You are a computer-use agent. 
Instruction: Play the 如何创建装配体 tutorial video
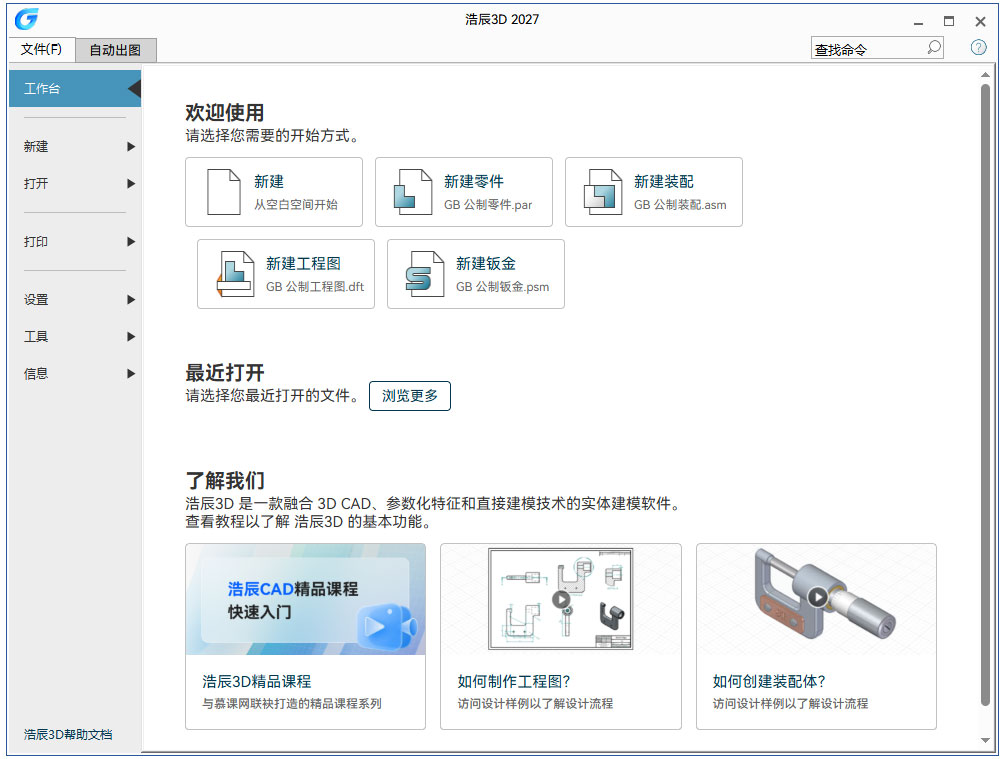pos(817,597)
